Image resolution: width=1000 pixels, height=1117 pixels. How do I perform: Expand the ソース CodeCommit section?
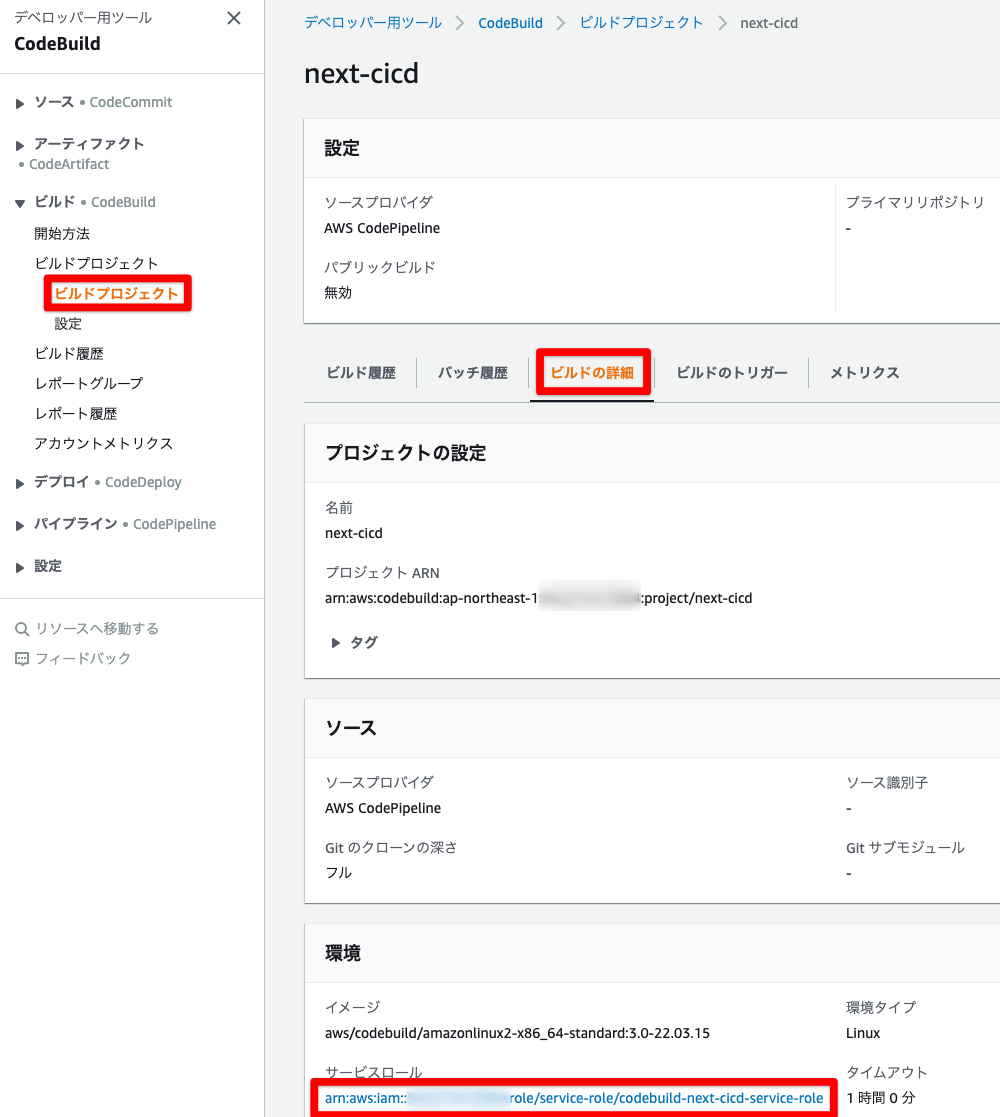click(20, 103)
